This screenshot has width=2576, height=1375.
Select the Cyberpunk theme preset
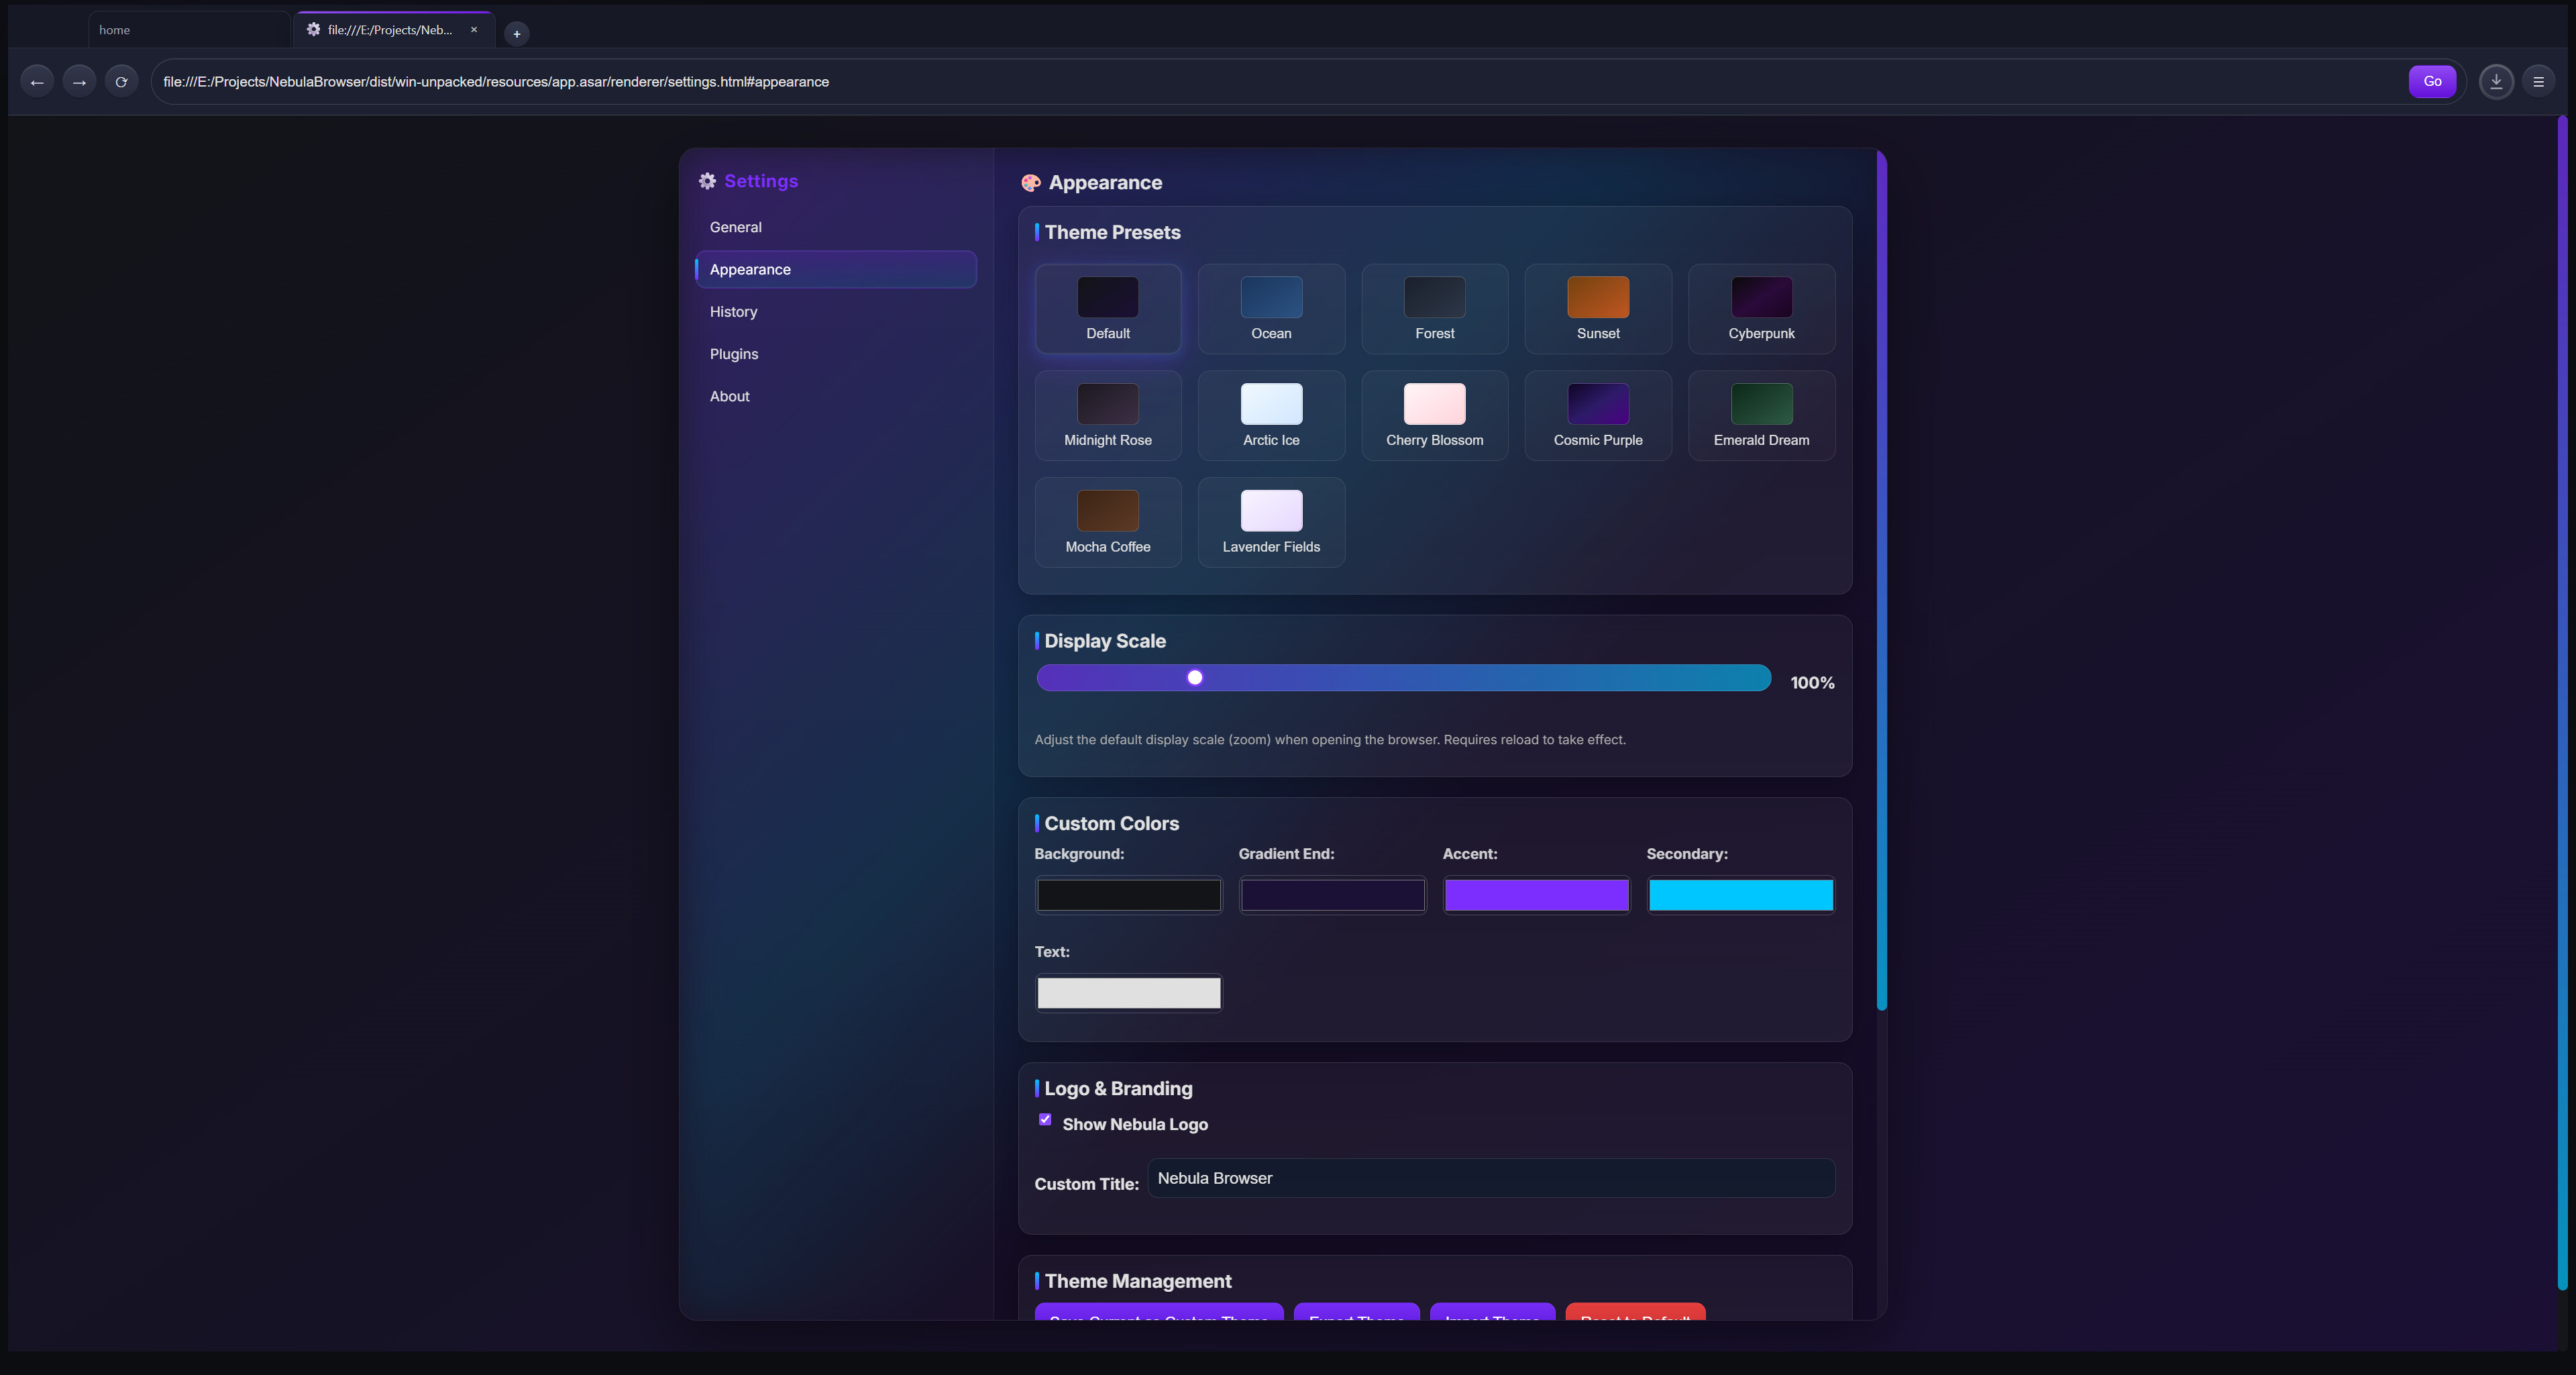pos(1760,308)
